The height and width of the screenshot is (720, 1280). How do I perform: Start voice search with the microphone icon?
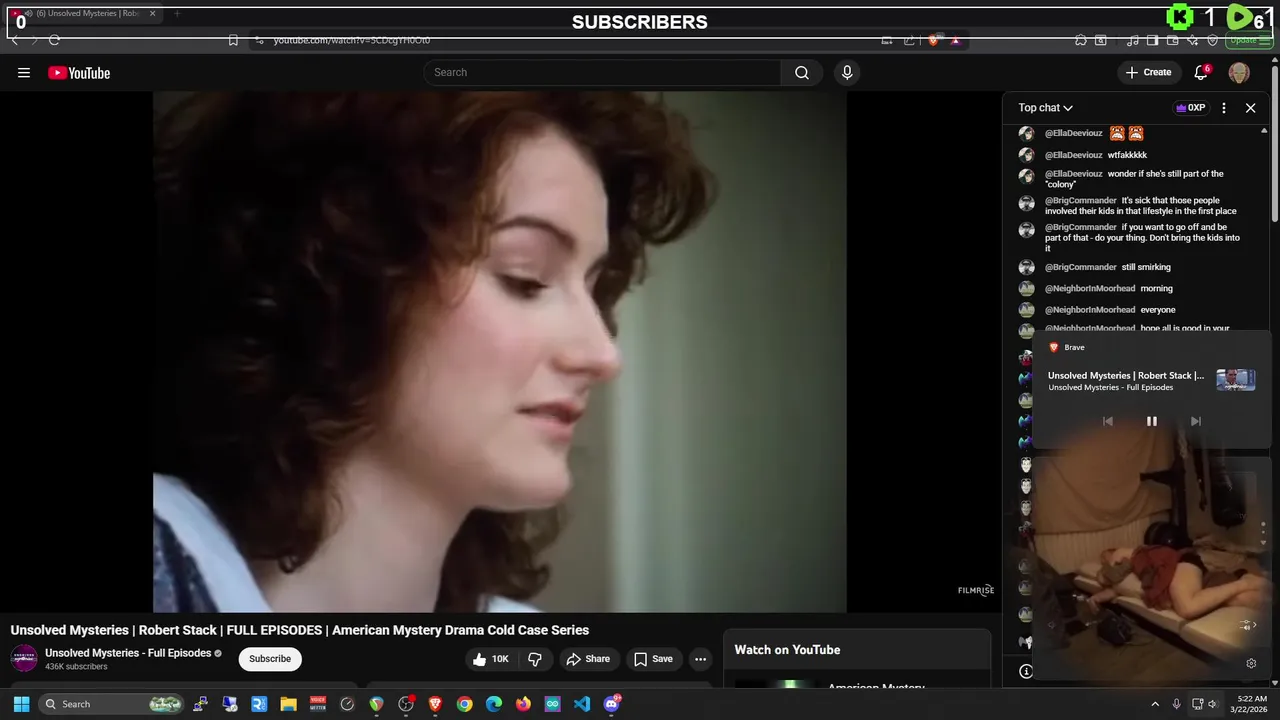click(x=847, y=72)
